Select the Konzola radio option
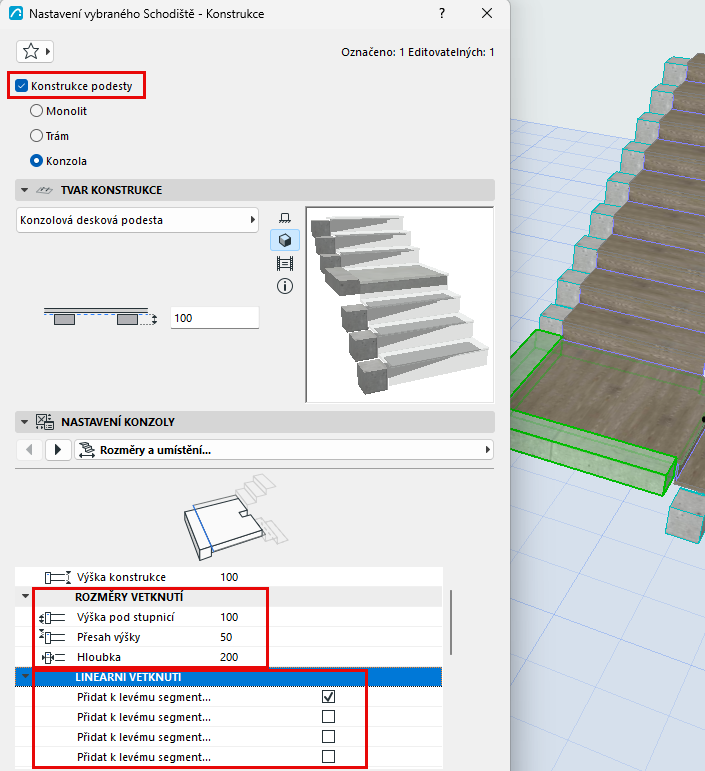 coord(36,161)
